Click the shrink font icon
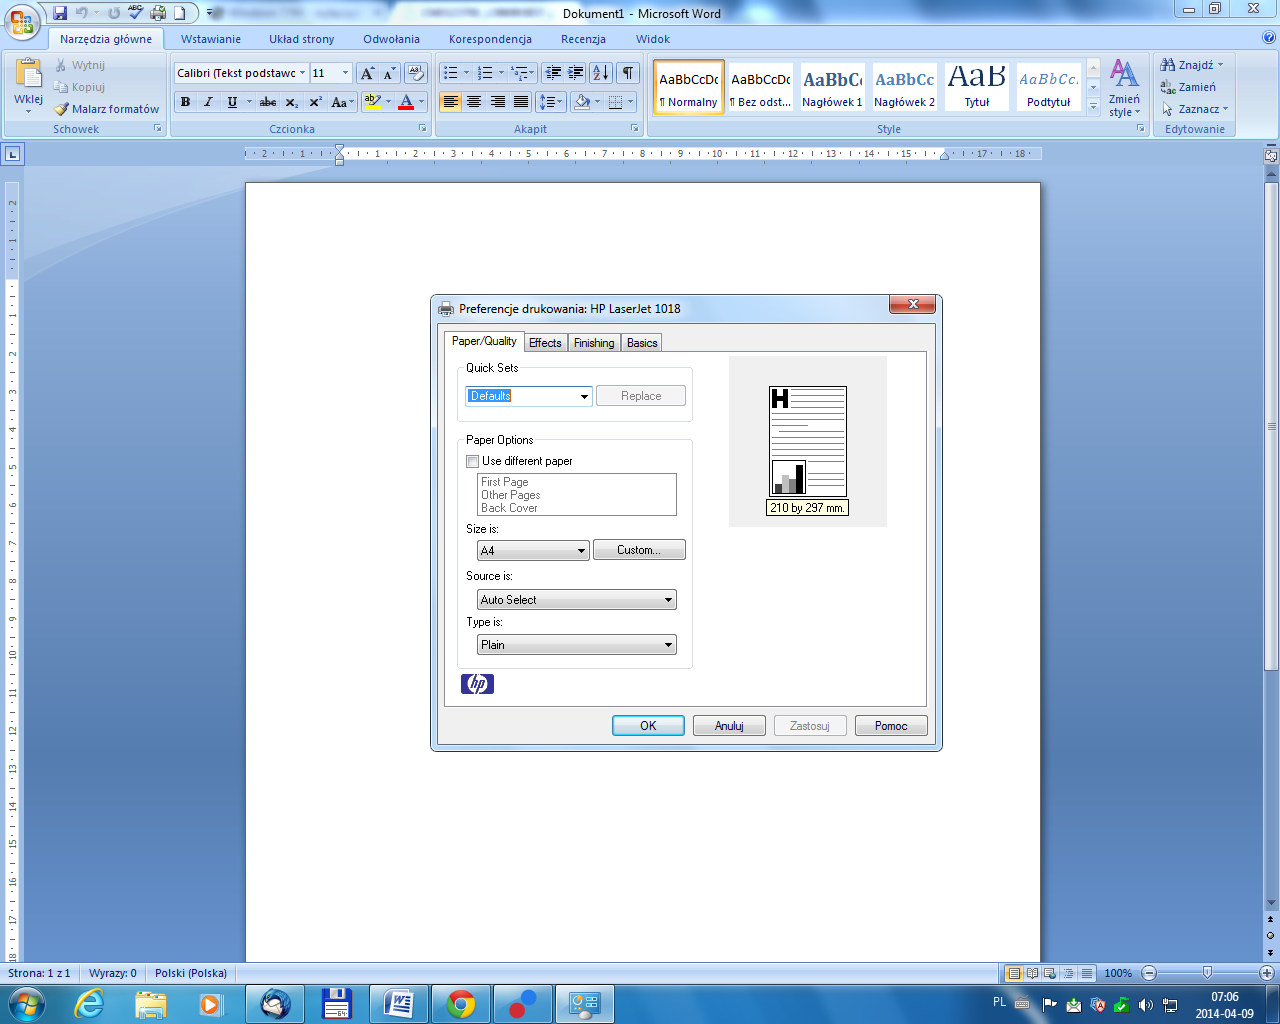Viewport: 1280px width, 1024px height. 389,73
